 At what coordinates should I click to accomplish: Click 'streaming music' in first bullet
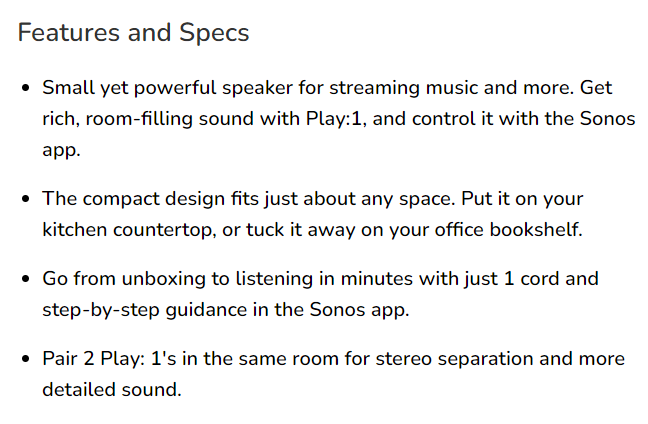click(374, 88)
